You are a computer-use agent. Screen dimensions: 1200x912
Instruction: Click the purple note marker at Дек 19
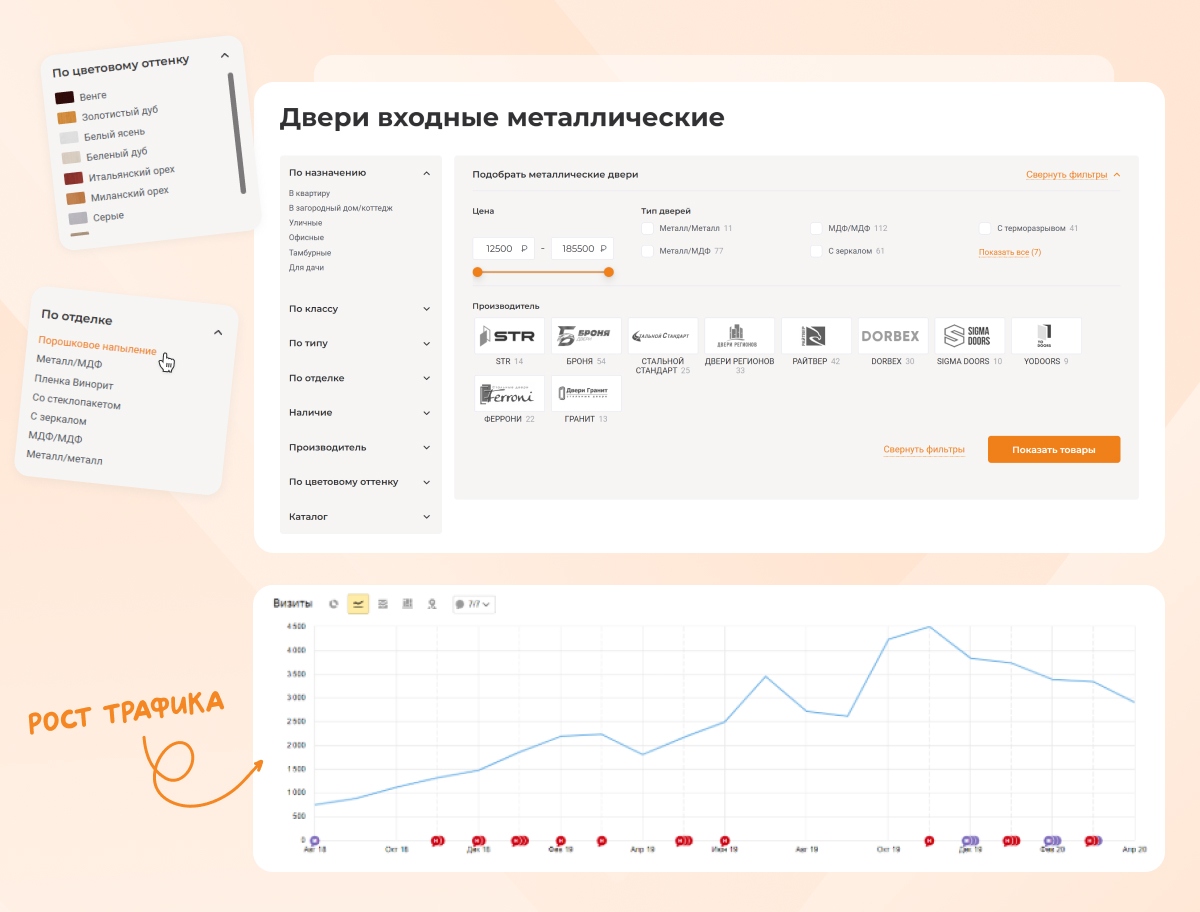[x=969, y=841]
